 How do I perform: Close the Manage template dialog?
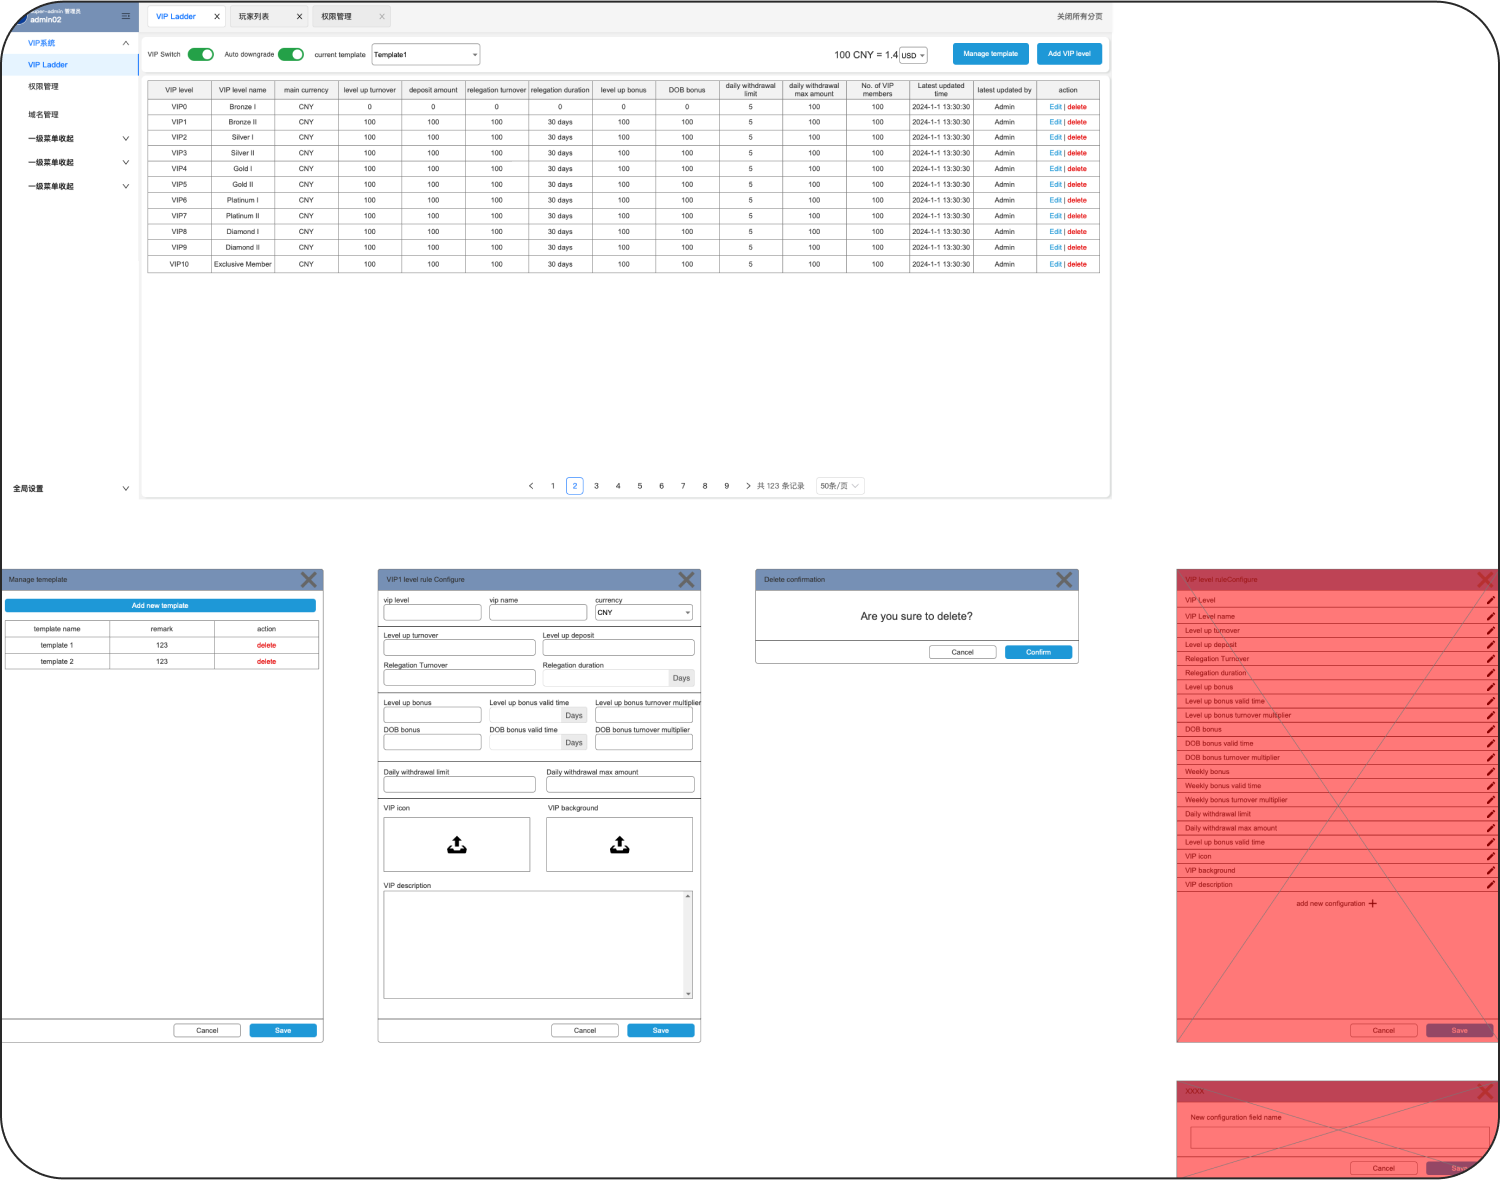pos(309,580)
